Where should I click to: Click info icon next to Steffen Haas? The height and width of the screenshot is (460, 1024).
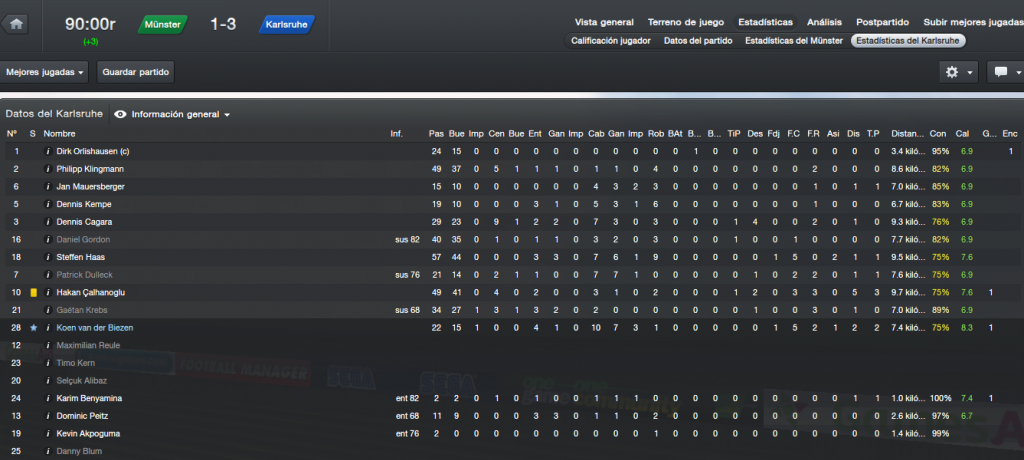(48, 257)
